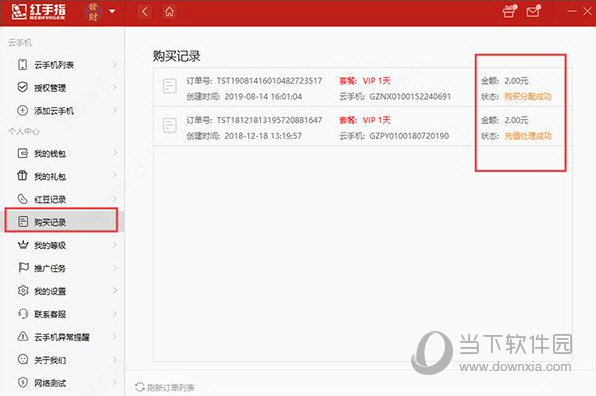Click VIP 1天 package in second order
The image size is (596, 396).
pyautogui.click(x=377, y=120)
